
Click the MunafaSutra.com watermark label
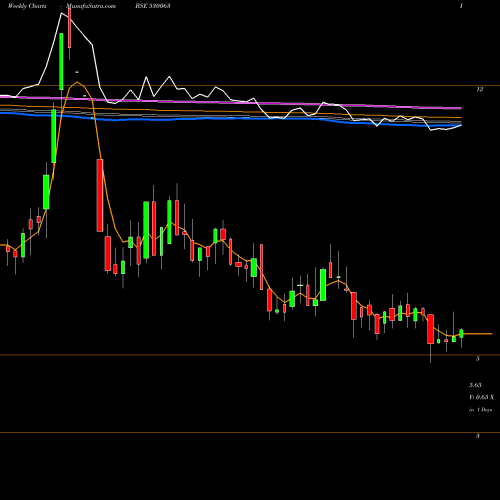(x=91, y=6)
